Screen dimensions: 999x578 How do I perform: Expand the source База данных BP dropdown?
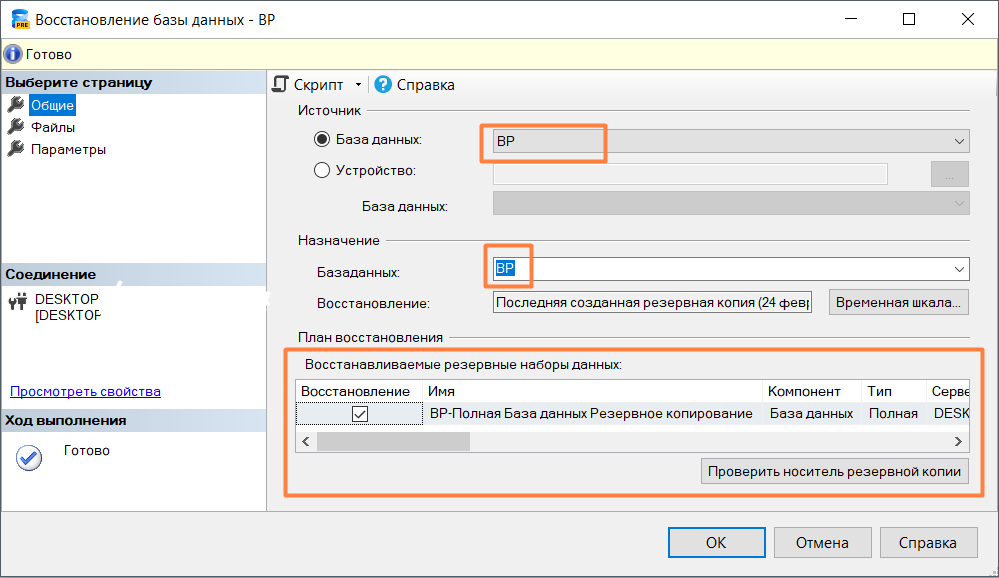point(959,141)
